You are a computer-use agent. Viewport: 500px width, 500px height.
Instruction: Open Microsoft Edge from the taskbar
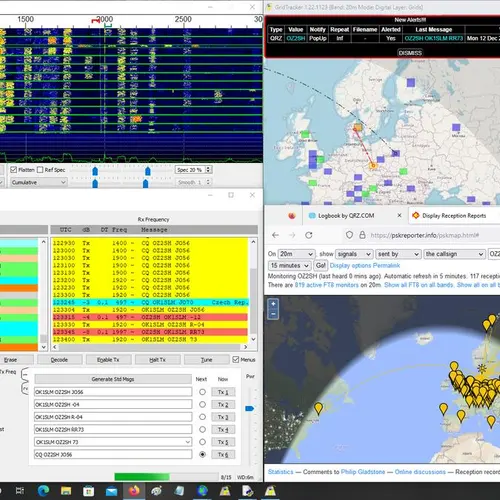pos(43,490)
